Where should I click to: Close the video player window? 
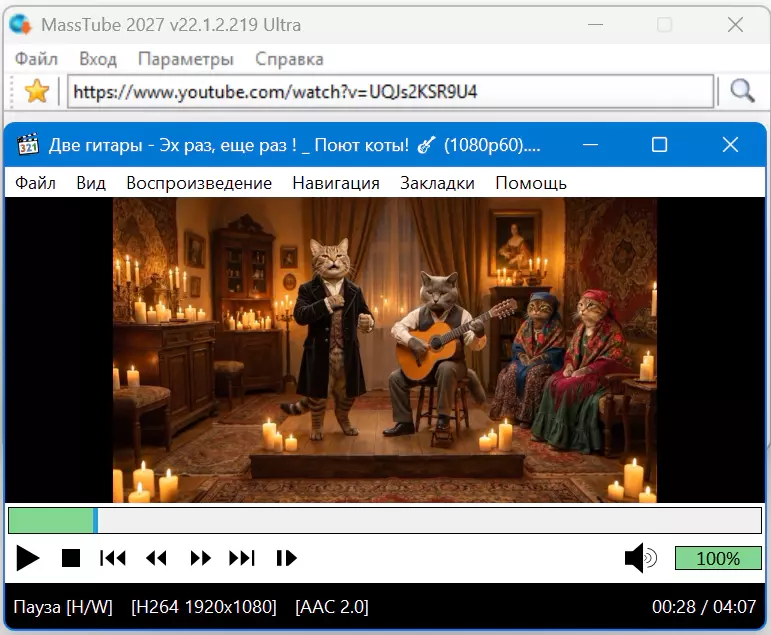(730, 145)
